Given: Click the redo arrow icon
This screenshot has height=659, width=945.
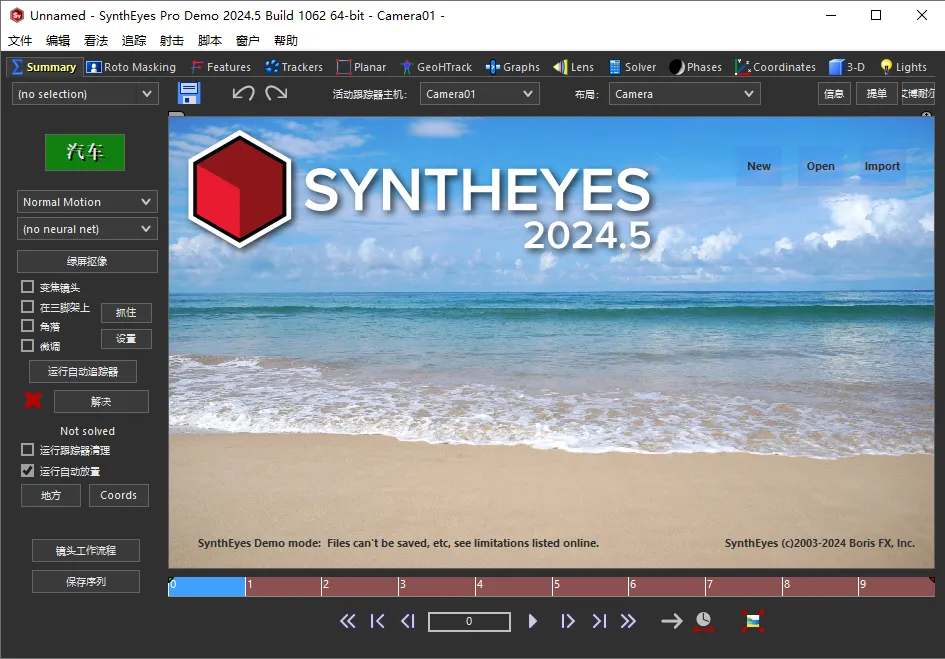Looking at the screenshot, I should tap(276, 93).
